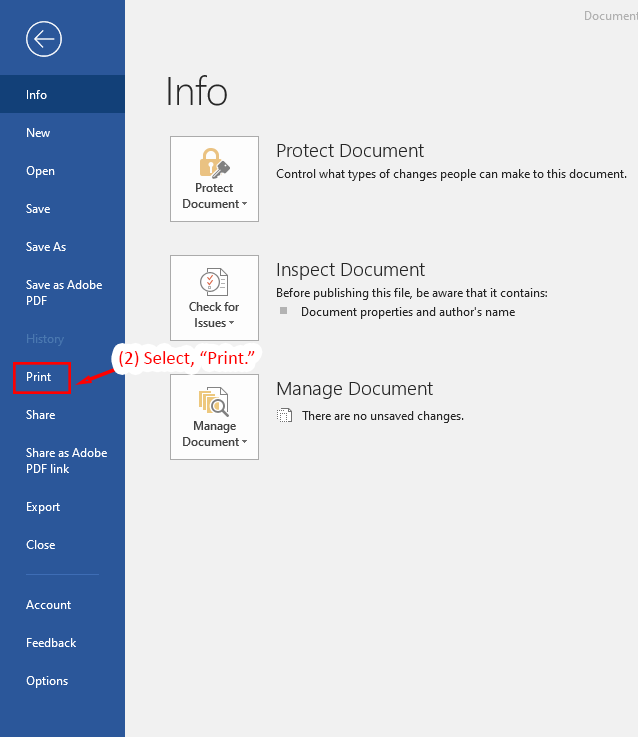The width and height of the screenshot is (638, 737).
Task: Close the current document via Close
Action: pos(63,545)
